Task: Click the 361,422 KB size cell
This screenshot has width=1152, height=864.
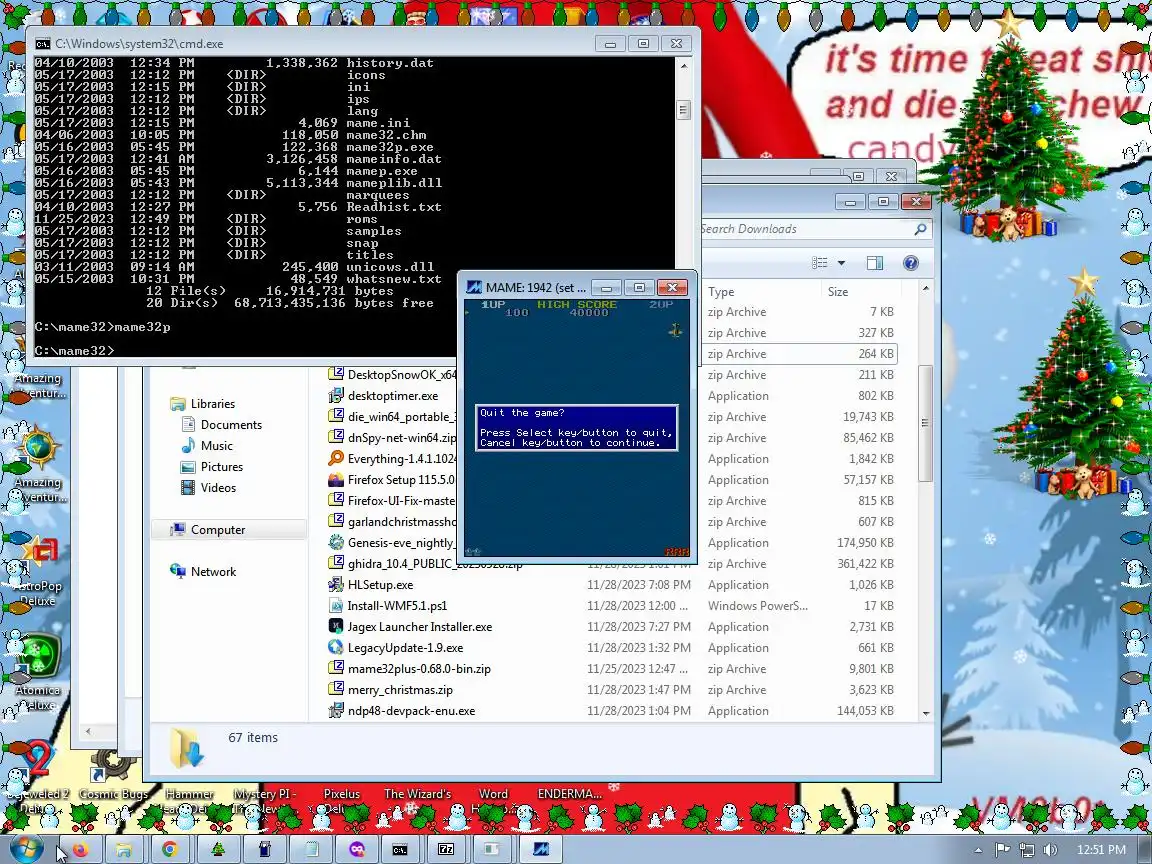Action: pyautogui.click(x=865, y=564)
